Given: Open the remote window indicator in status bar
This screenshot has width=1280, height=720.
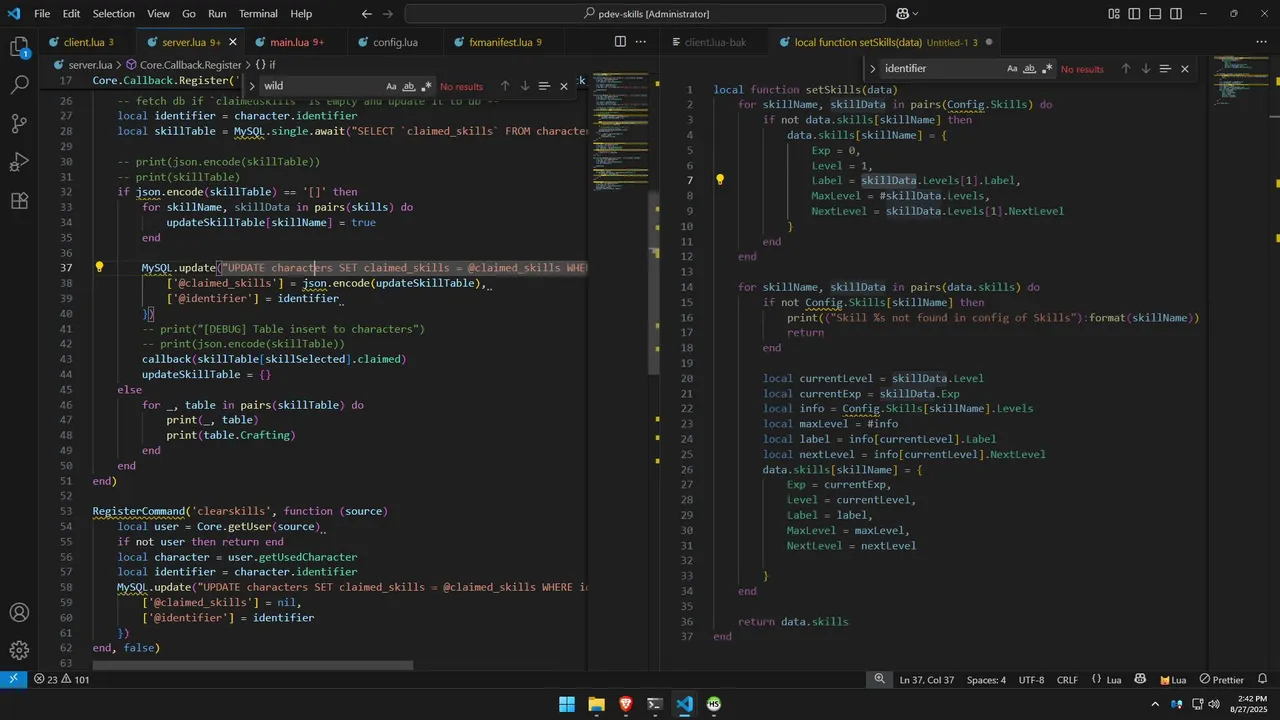Looking at the screenshot, I should (x=13, y=680).
